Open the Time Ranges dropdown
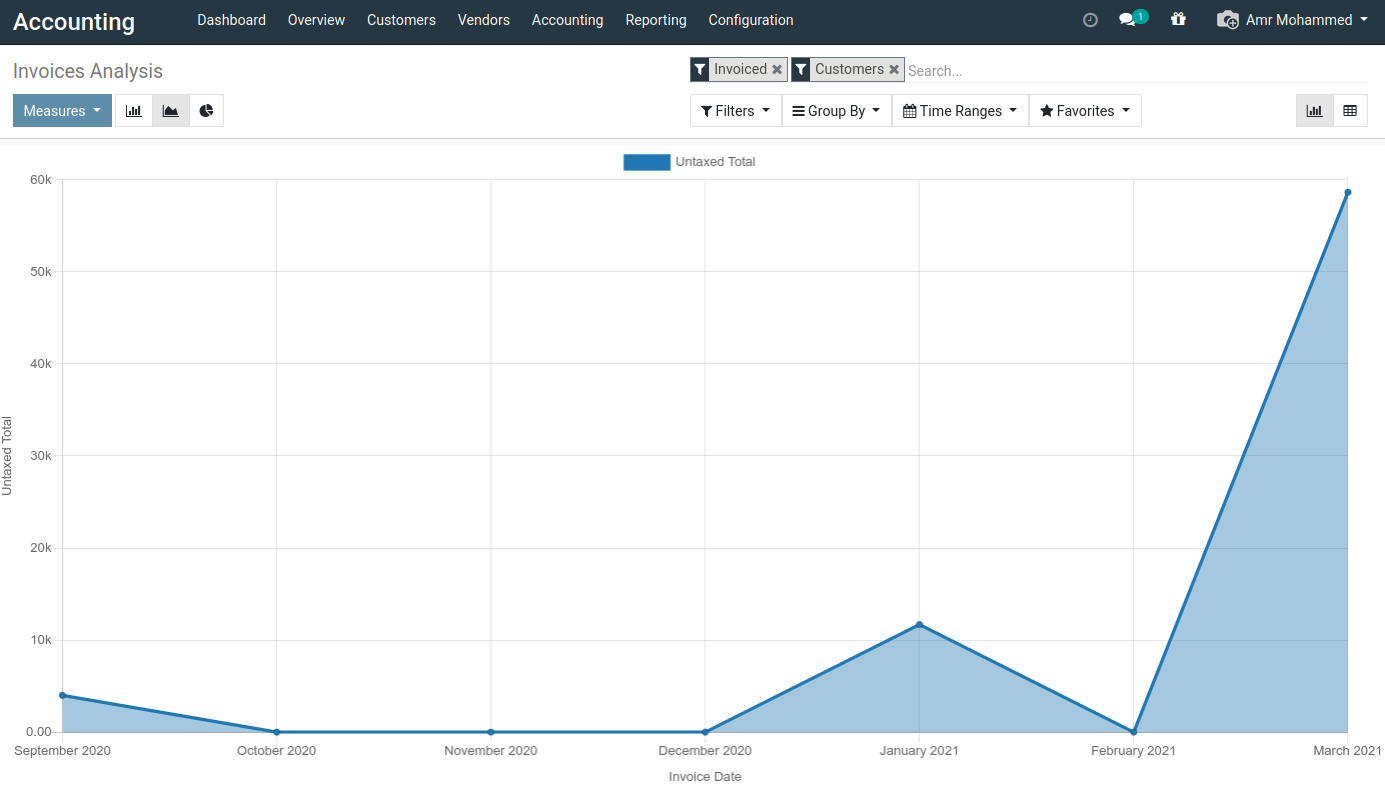This screenshot has height=789, width=1385. click(960, 111)
